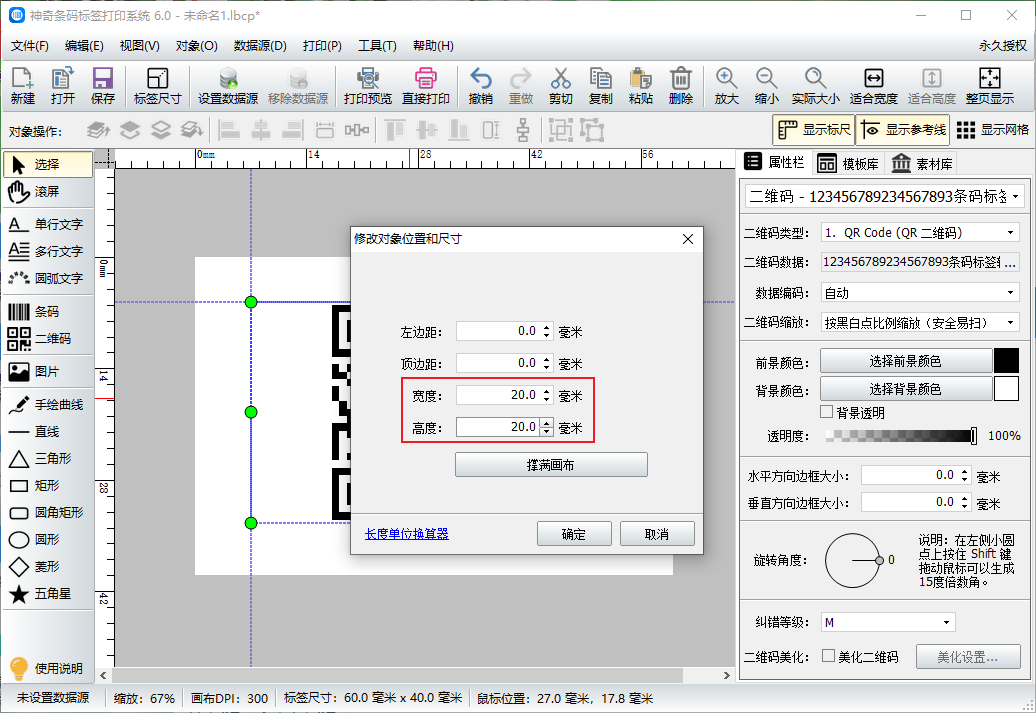
Task: Select the 三角形 triangle tool
Action: coord(48,459)
